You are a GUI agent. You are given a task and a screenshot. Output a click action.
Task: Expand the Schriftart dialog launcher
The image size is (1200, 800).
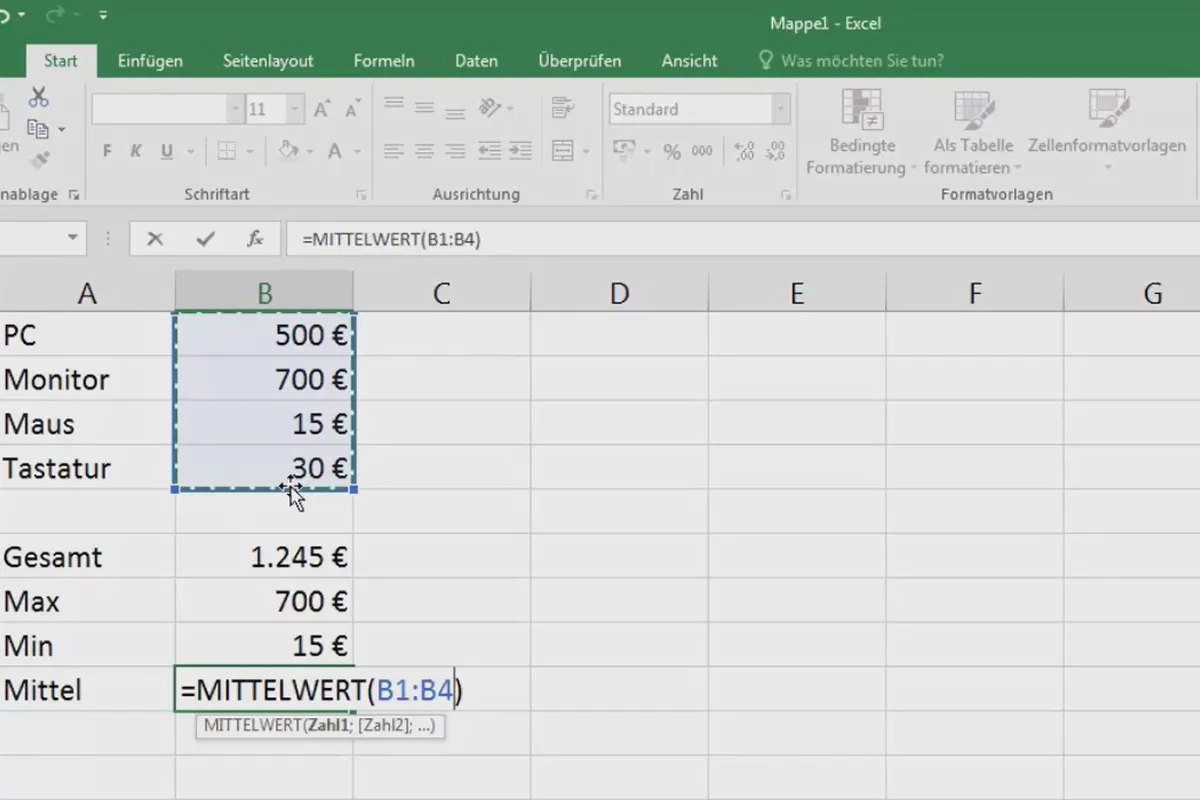coord(361,195)
